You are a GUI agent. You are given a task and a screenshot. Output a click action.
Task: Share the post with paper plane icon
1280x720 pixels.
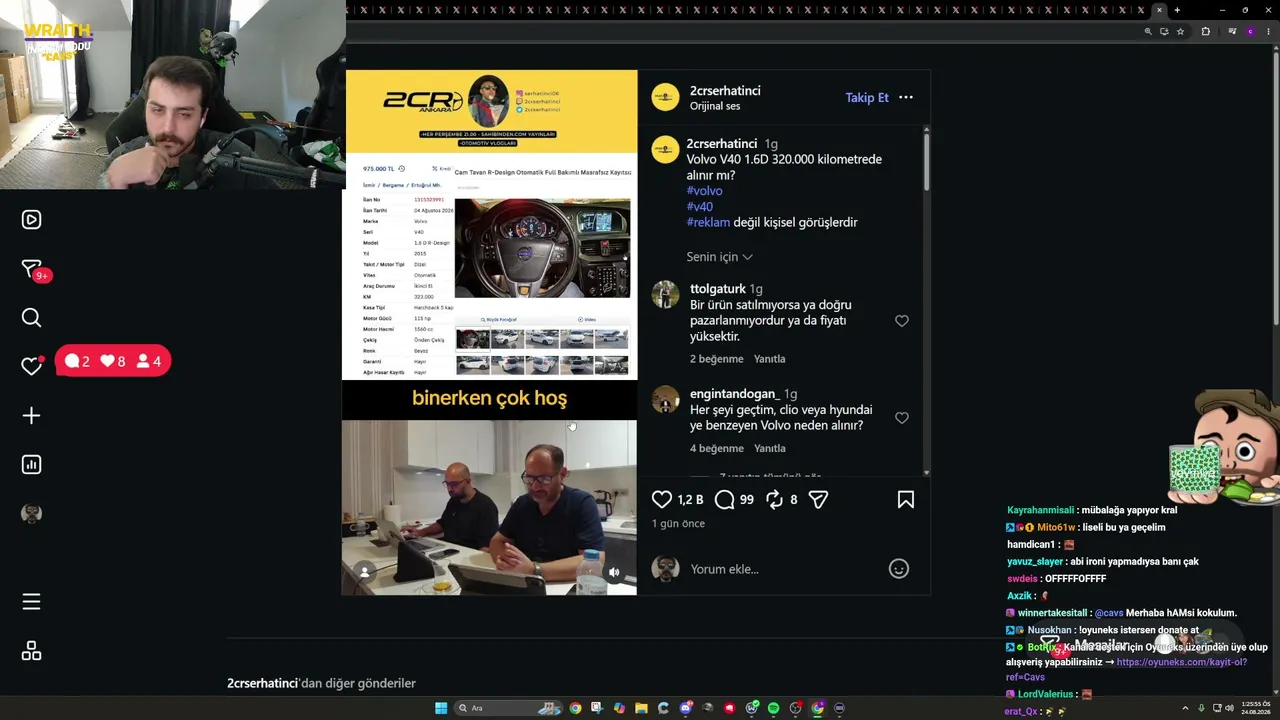(x=818, y=499)
